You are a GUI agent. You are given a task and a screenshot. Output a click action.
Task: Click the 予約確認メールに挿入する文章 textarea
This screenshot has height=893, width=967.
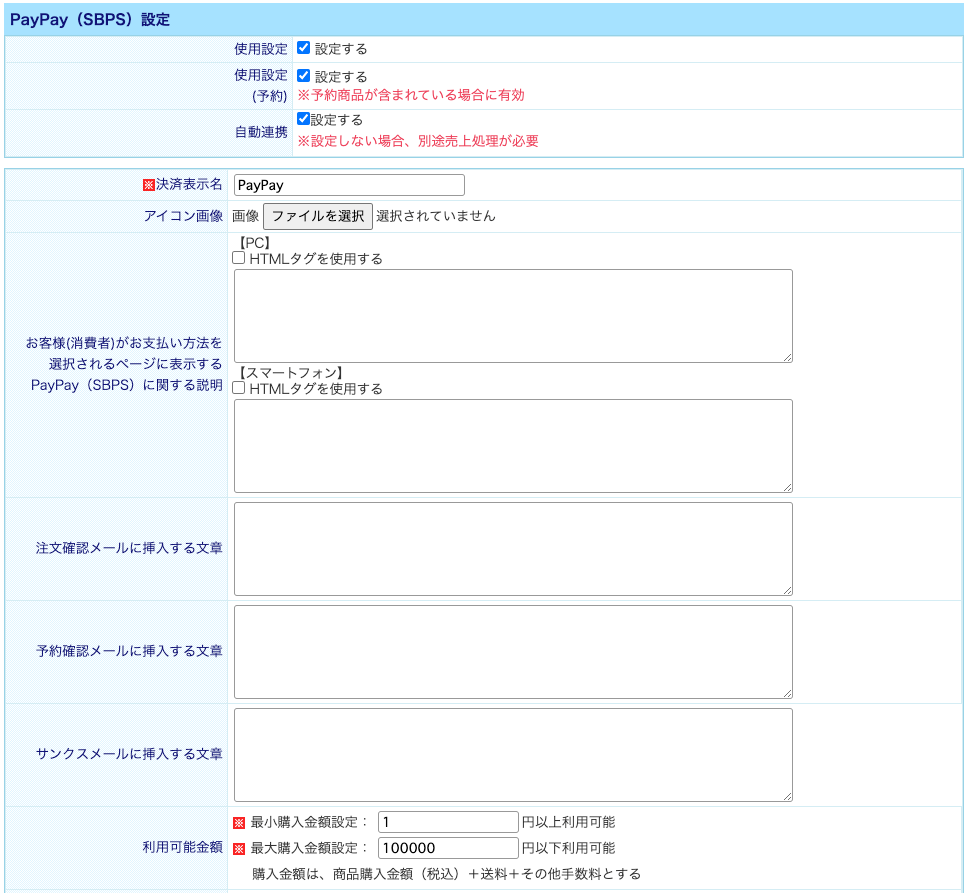[513, 652]
